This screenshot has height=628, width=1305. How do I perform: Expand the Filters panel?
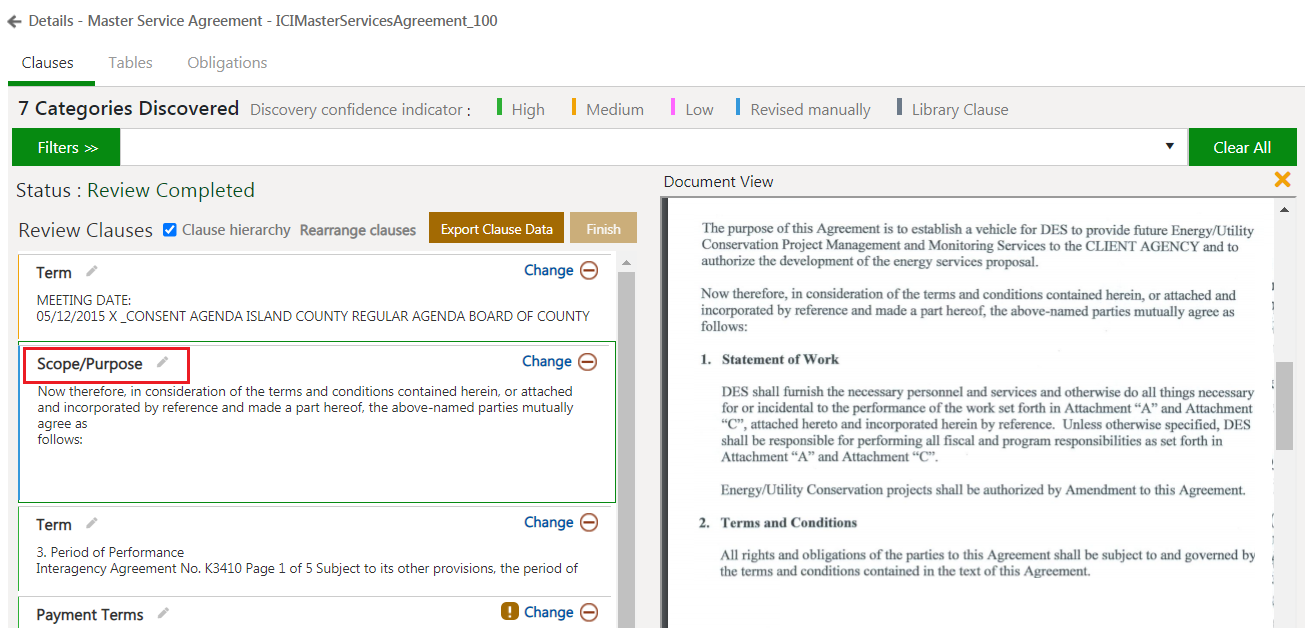(67, 147)
